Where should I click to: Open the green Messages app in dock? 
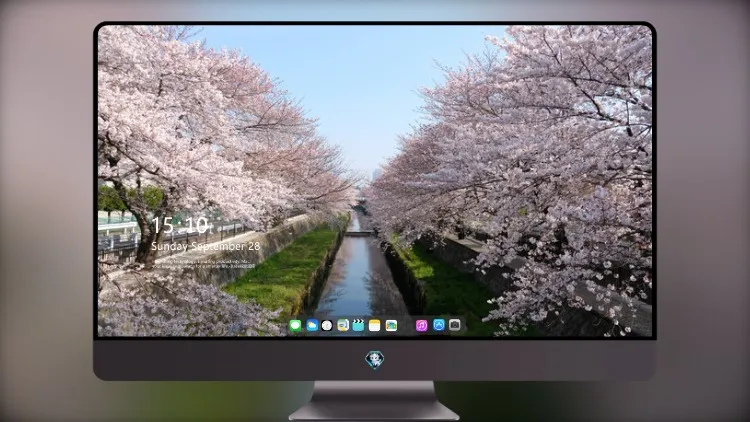pyautogui.click(x=296, y=325)
